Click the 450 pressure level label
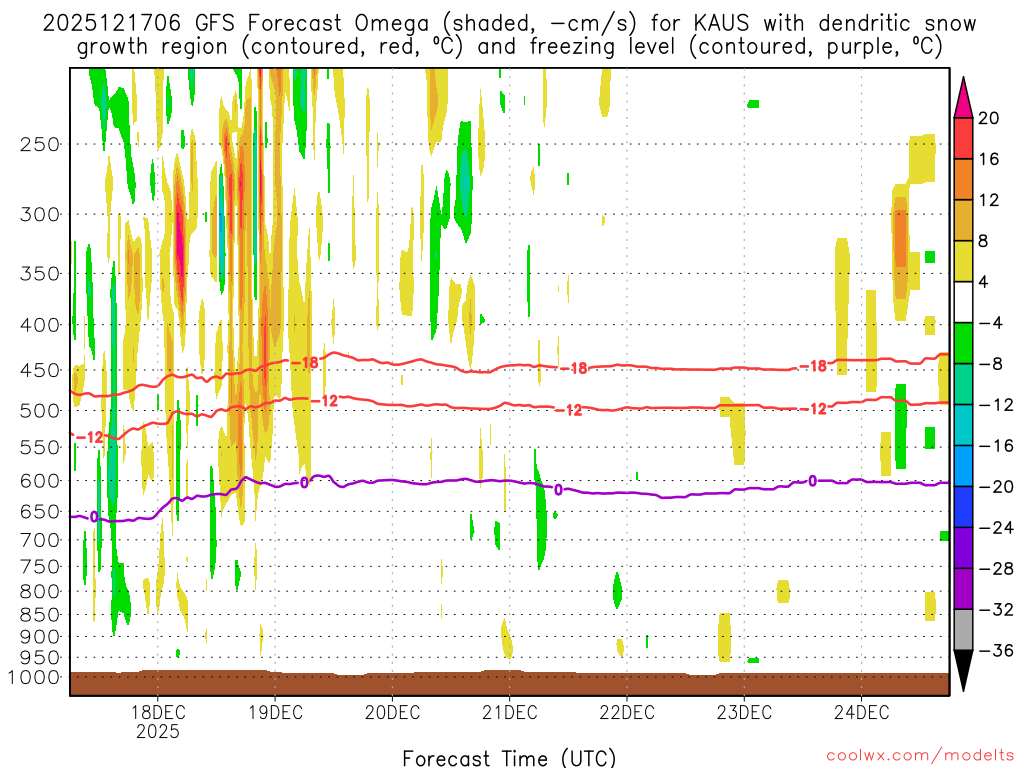Screen dimensions: 1024x768 coord(40,370)
